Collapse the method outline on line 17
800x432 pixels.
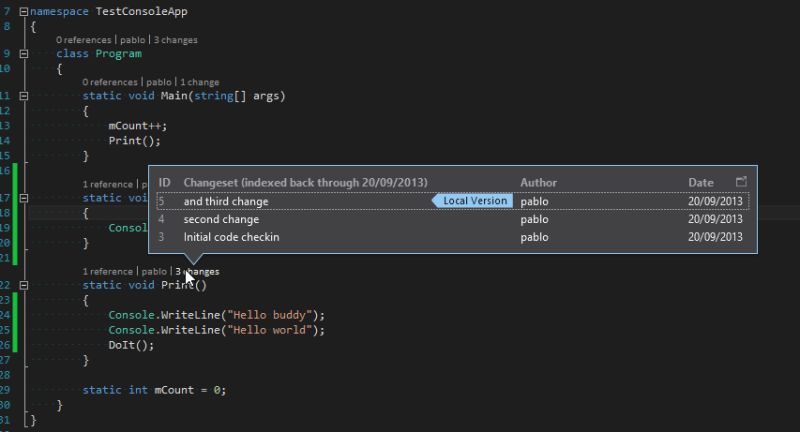[x=23, y=198]
